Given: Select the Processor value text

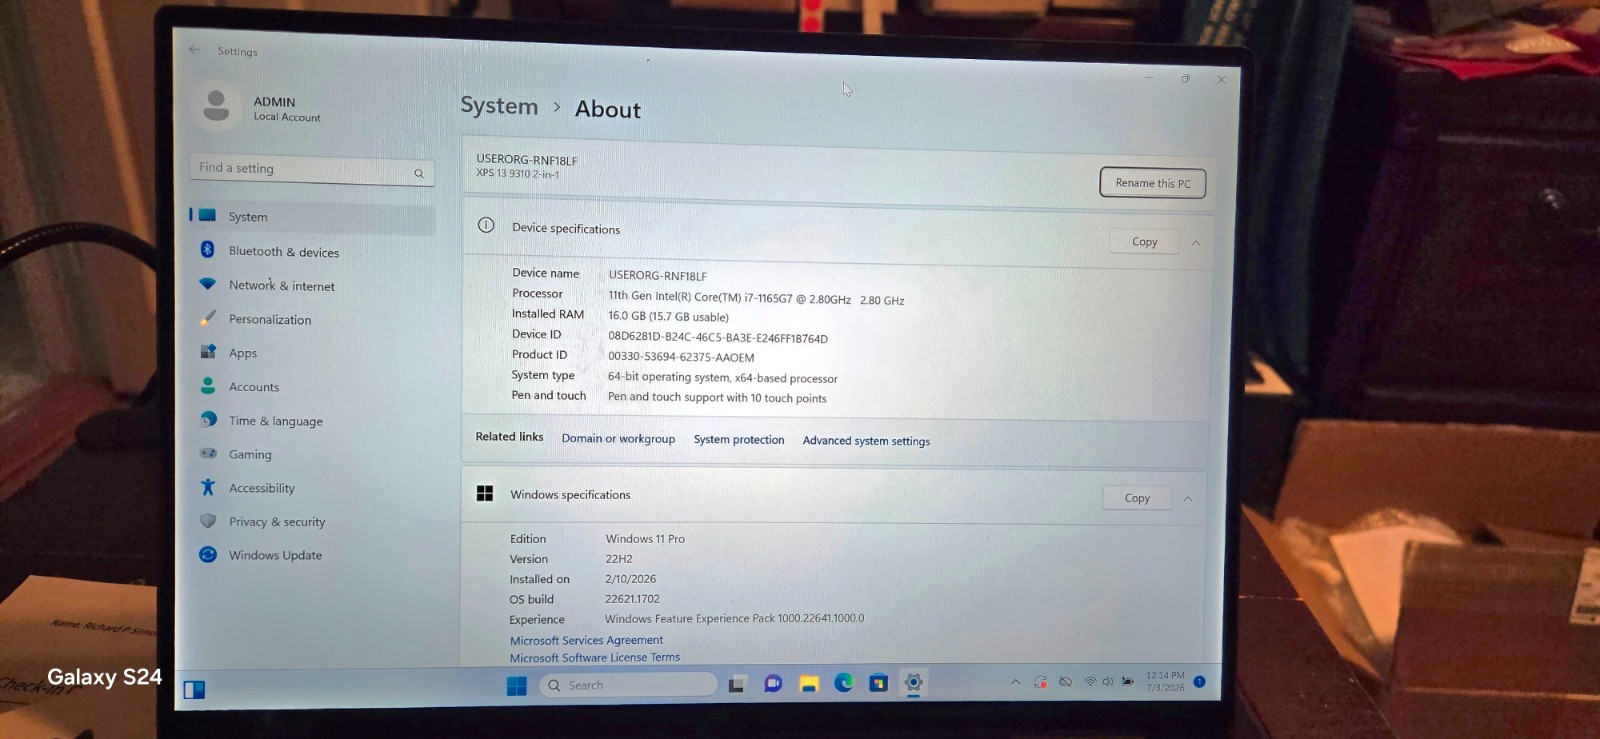Looking at the screenshot, I should coord(756,299).
